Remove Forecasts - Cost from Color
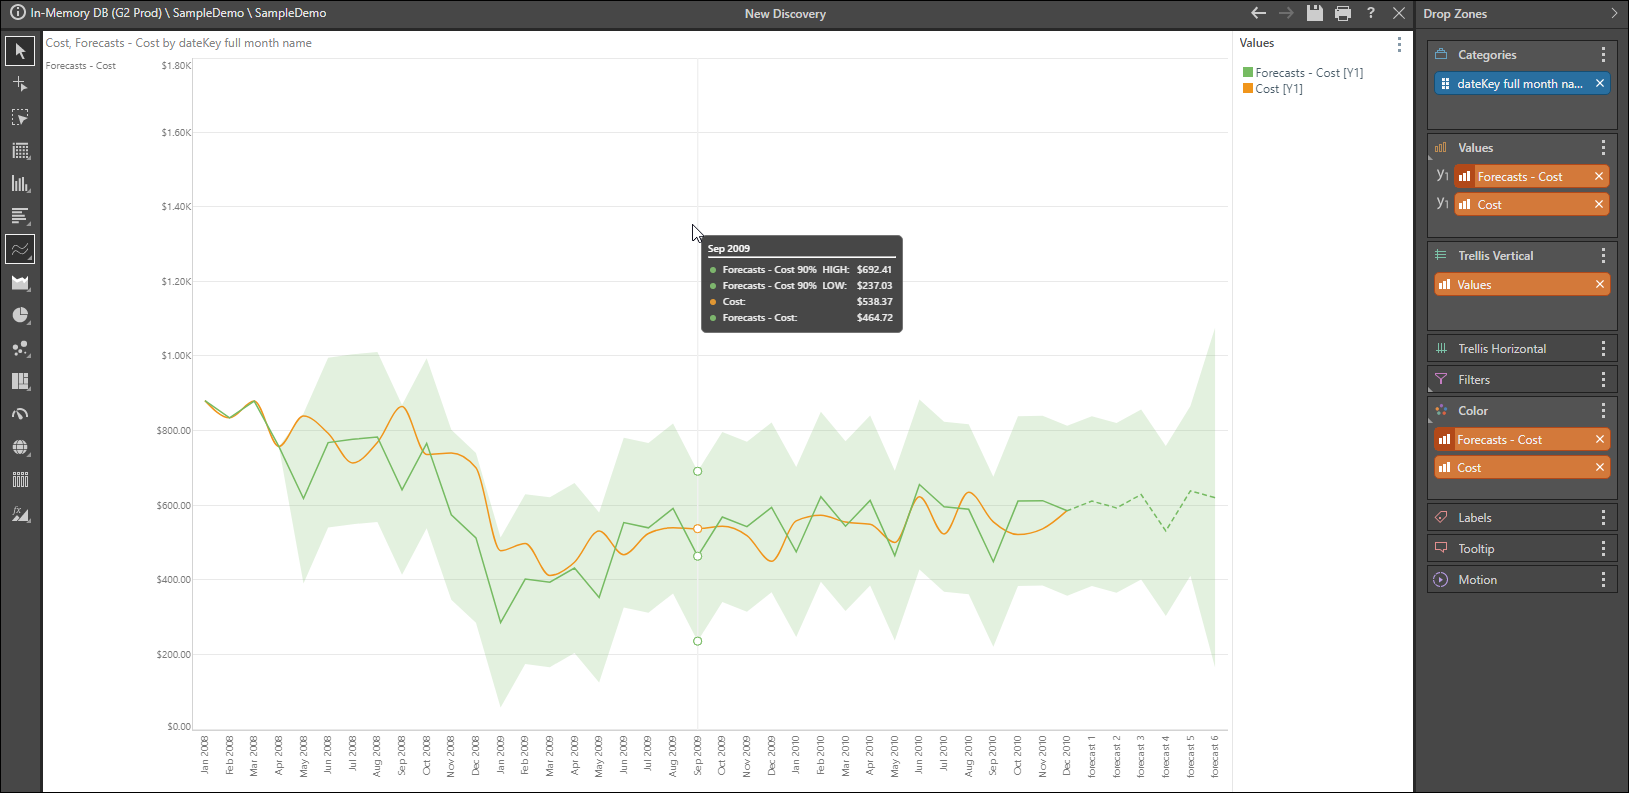Viewport: 1629px width, 793px height. pyautogui.click(x=1599, y=440)
